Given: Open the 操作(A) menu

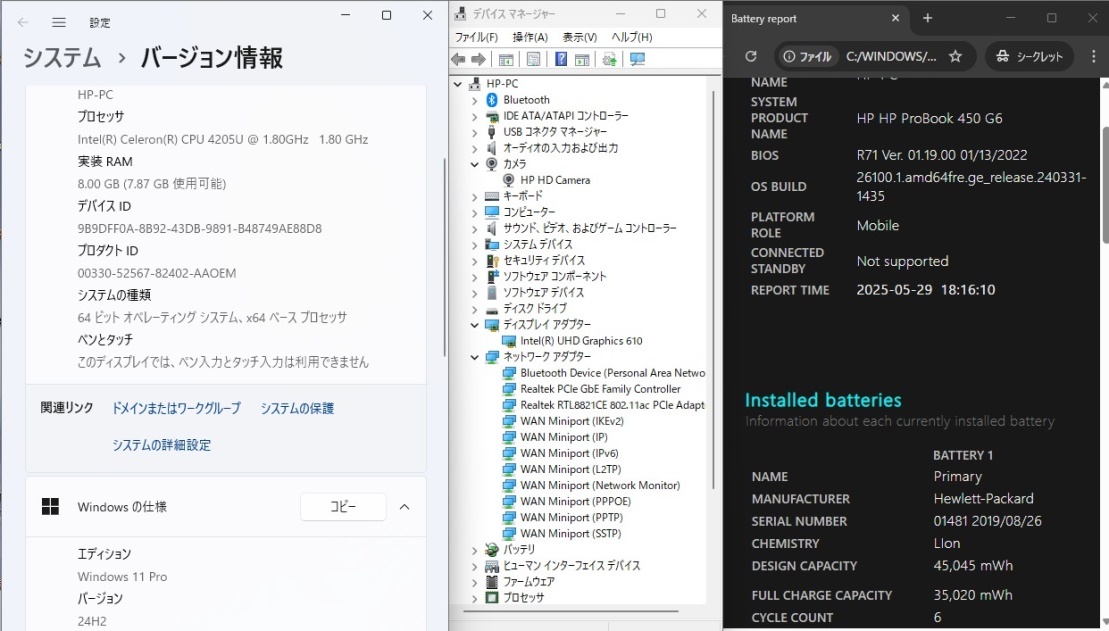Looking at the screenshot, I should tap(530, 37).
